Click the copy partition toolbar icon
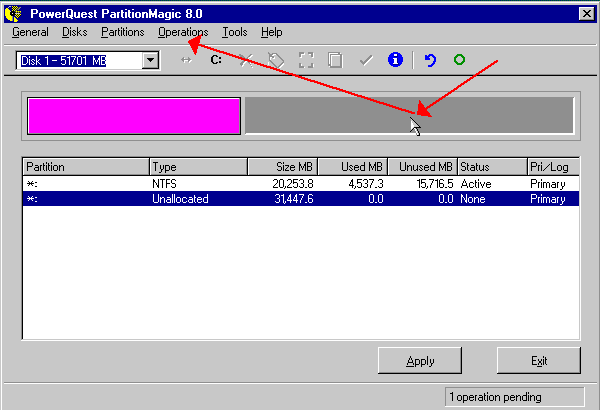This screenshot has width=600, height=410. point(335,60)
